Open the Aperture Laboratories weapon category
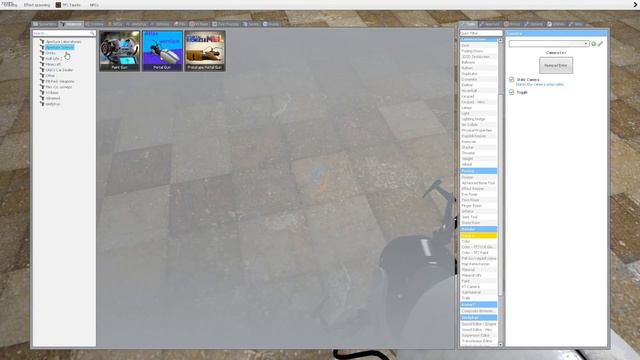Viewport: 640px width, 360px height. tap(63, 42)
